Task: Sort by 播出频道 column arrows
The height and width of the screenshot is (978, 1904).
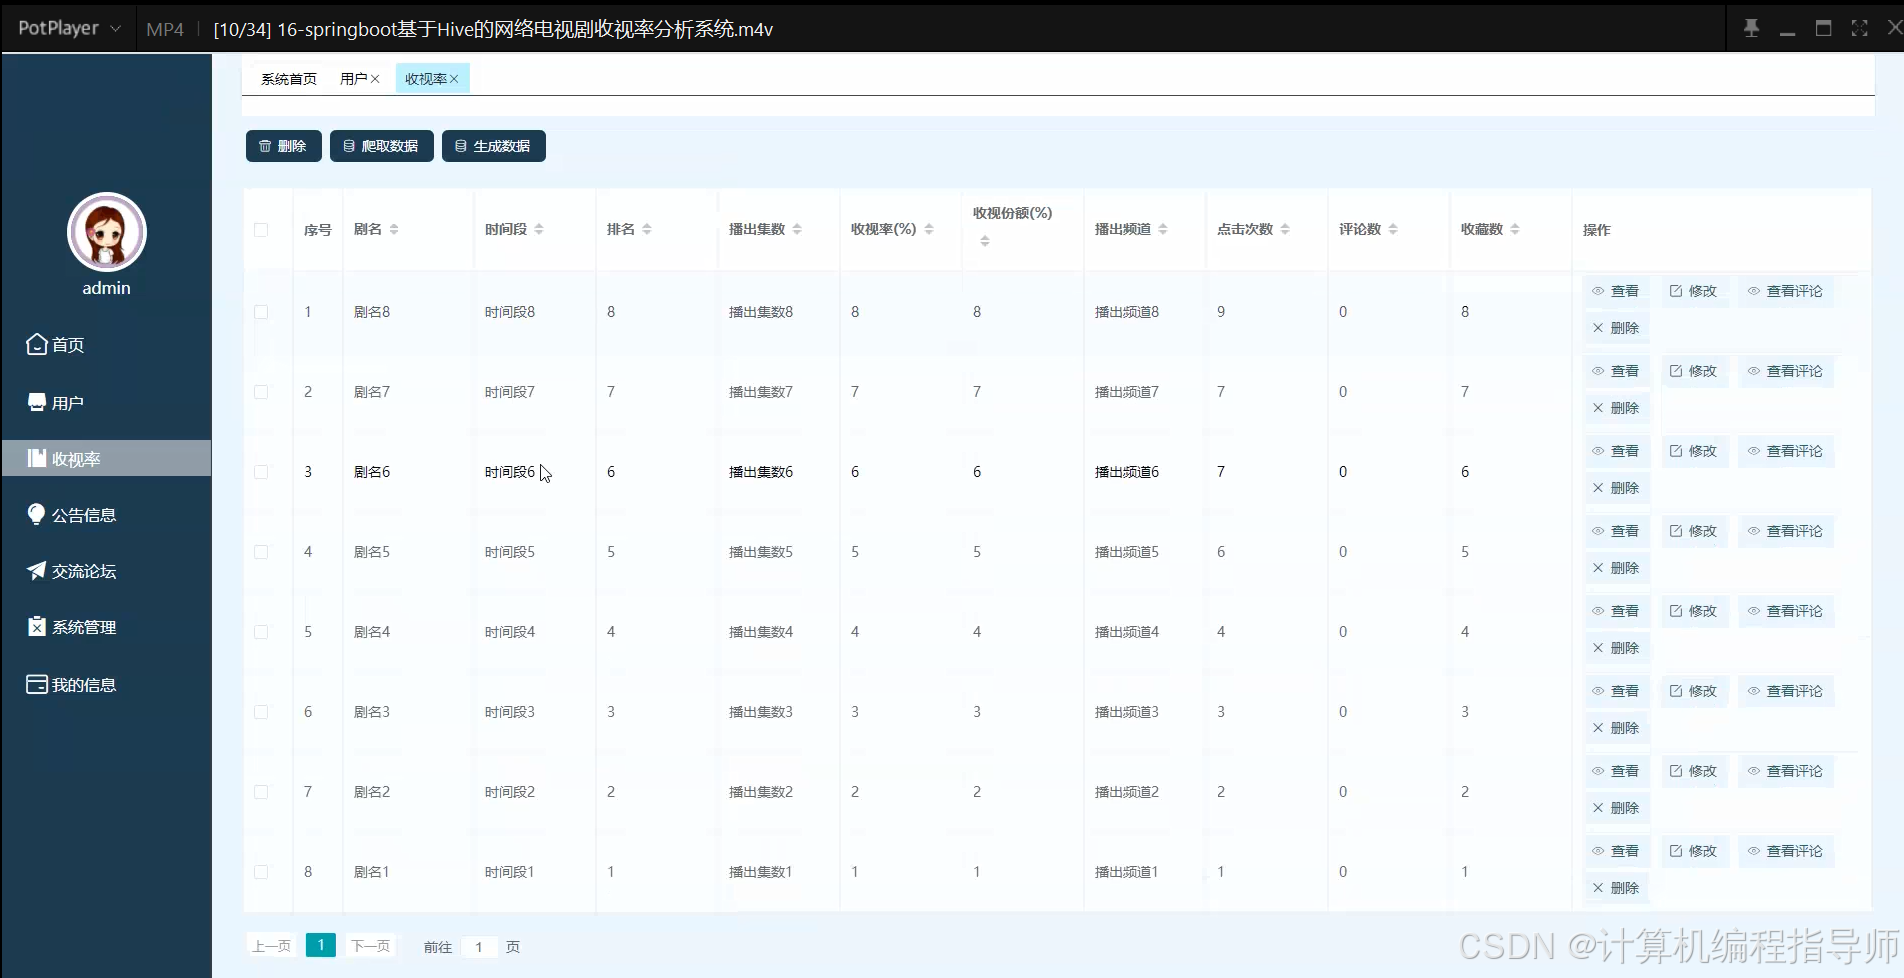Action: [x=1163, y=229]
